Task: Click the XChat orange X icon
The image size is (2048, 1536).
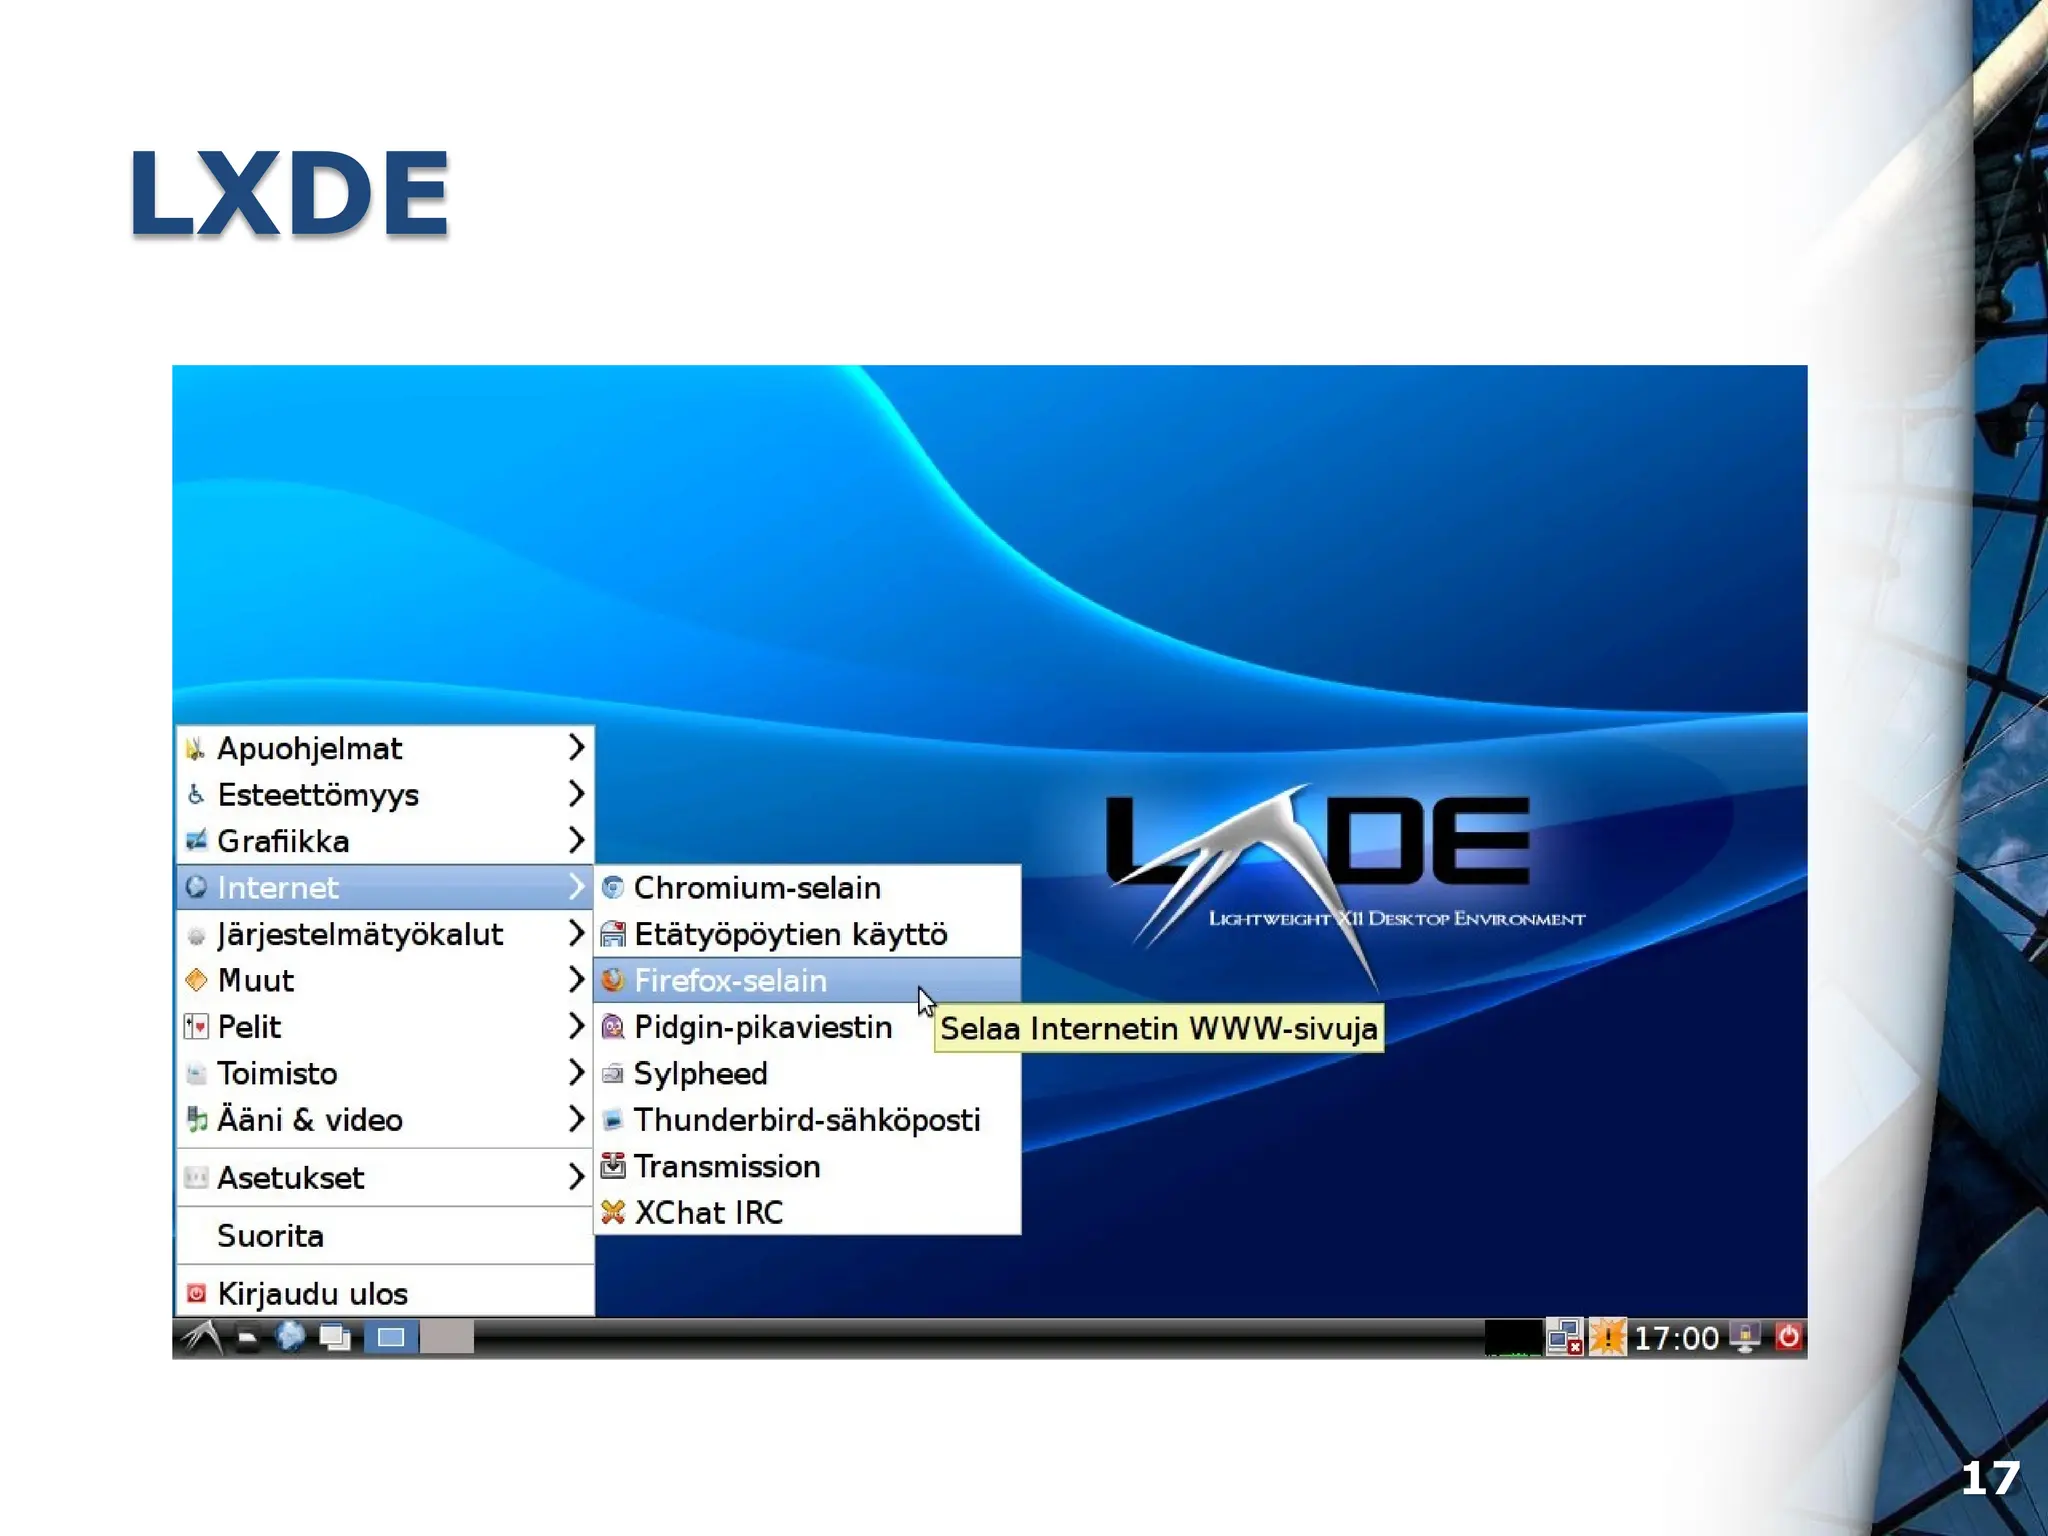Action: (x=613, y=1212)
